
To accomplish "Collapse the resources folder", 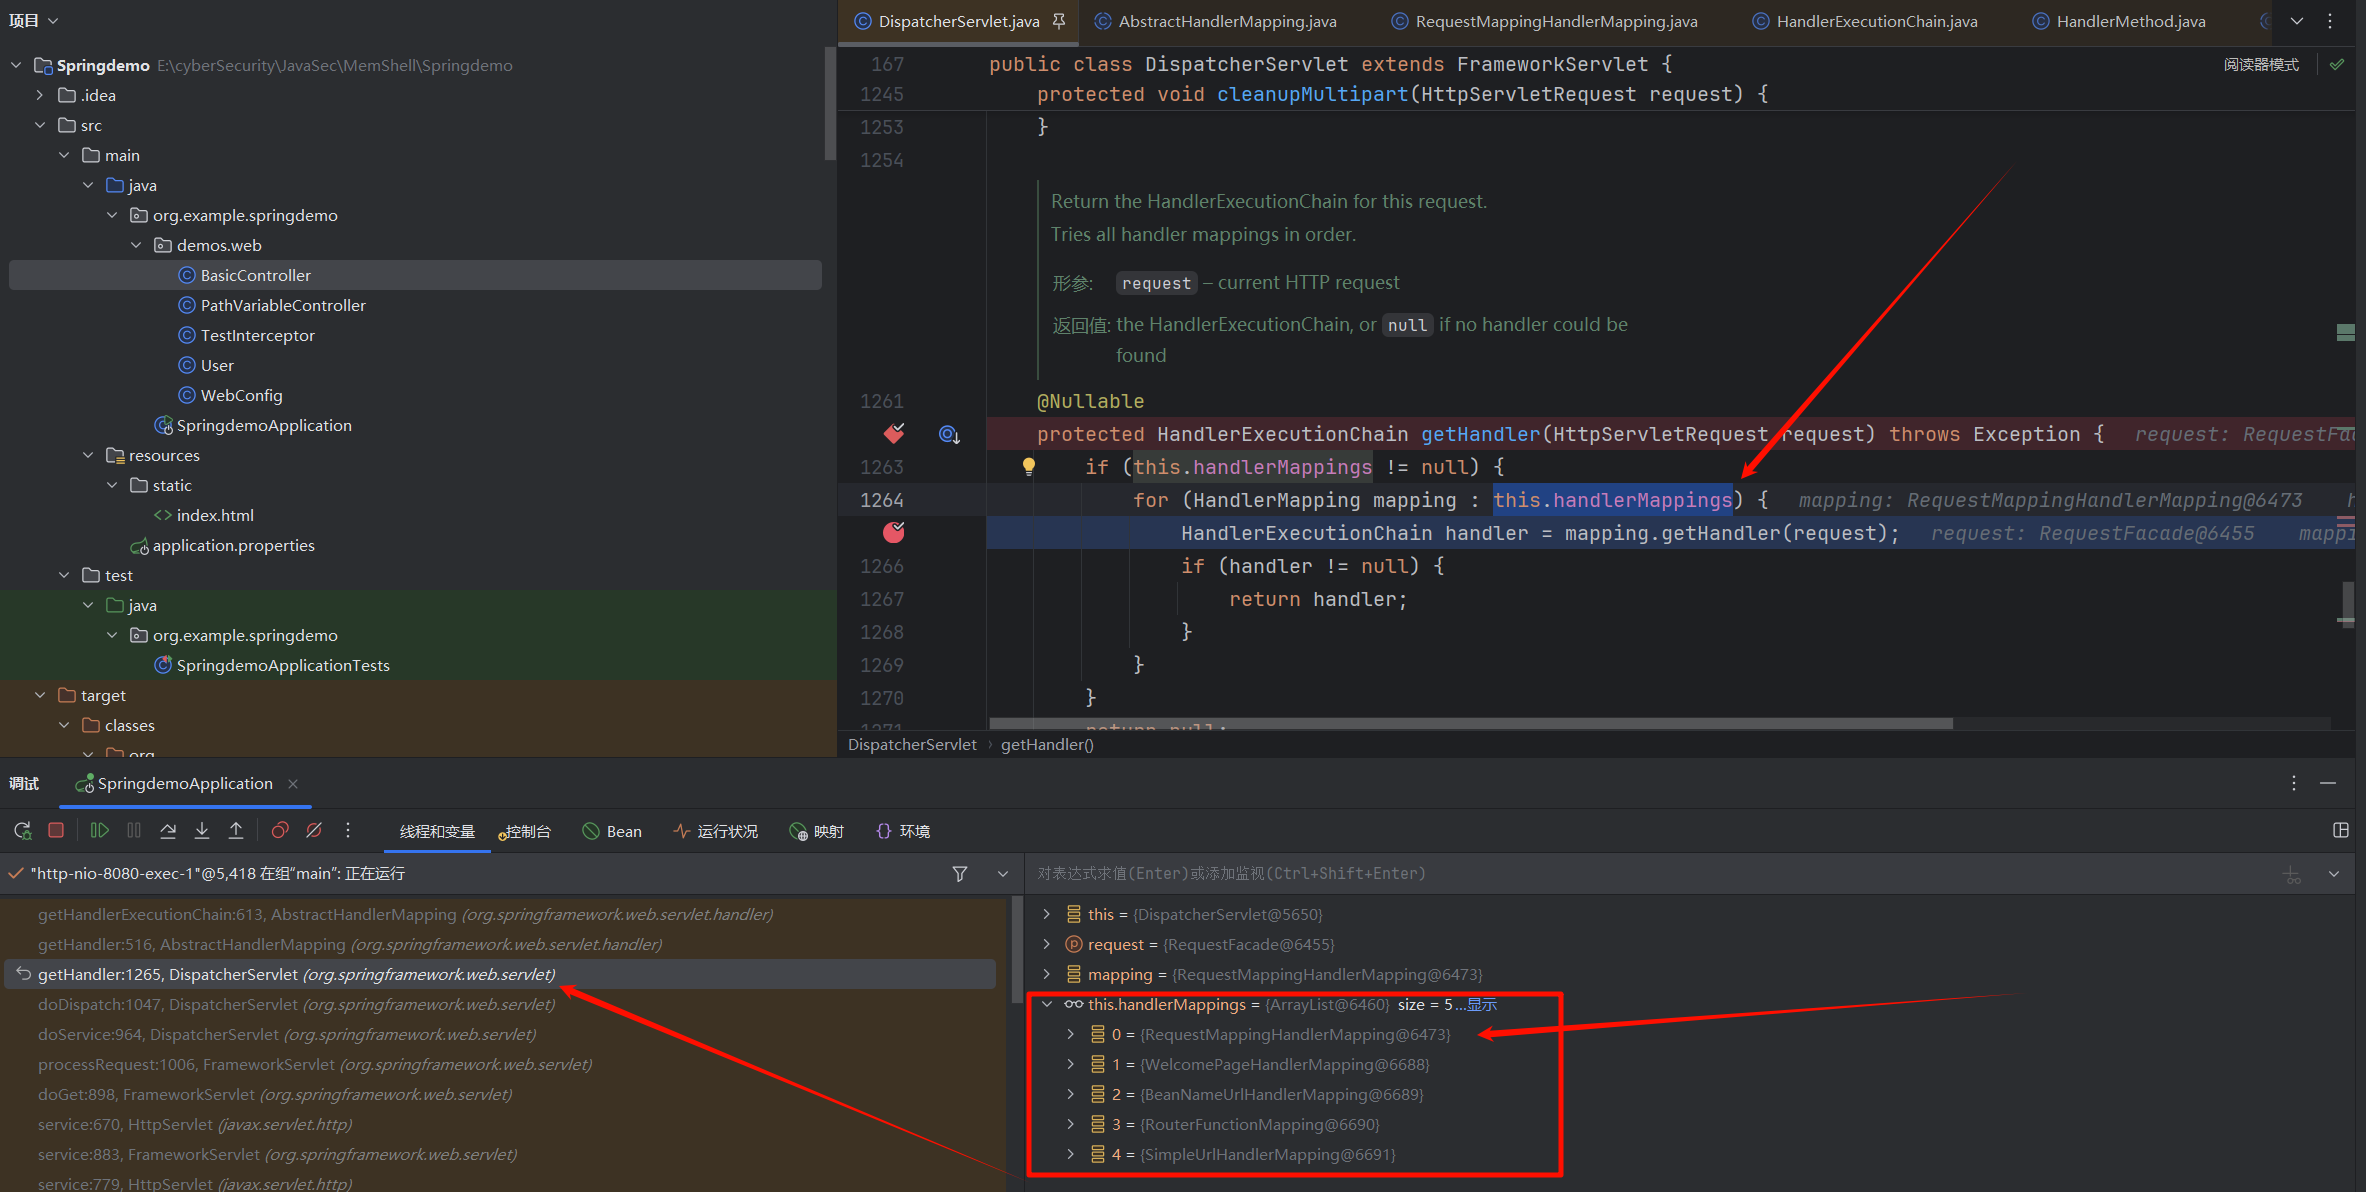I will [x=88, y=455].
